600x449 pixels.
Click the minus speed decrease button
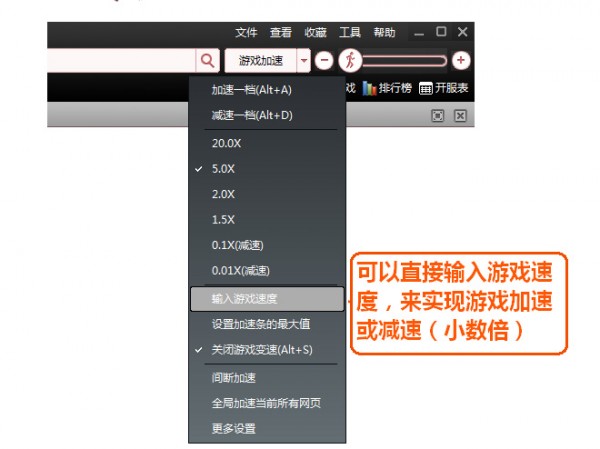point(324,60)
